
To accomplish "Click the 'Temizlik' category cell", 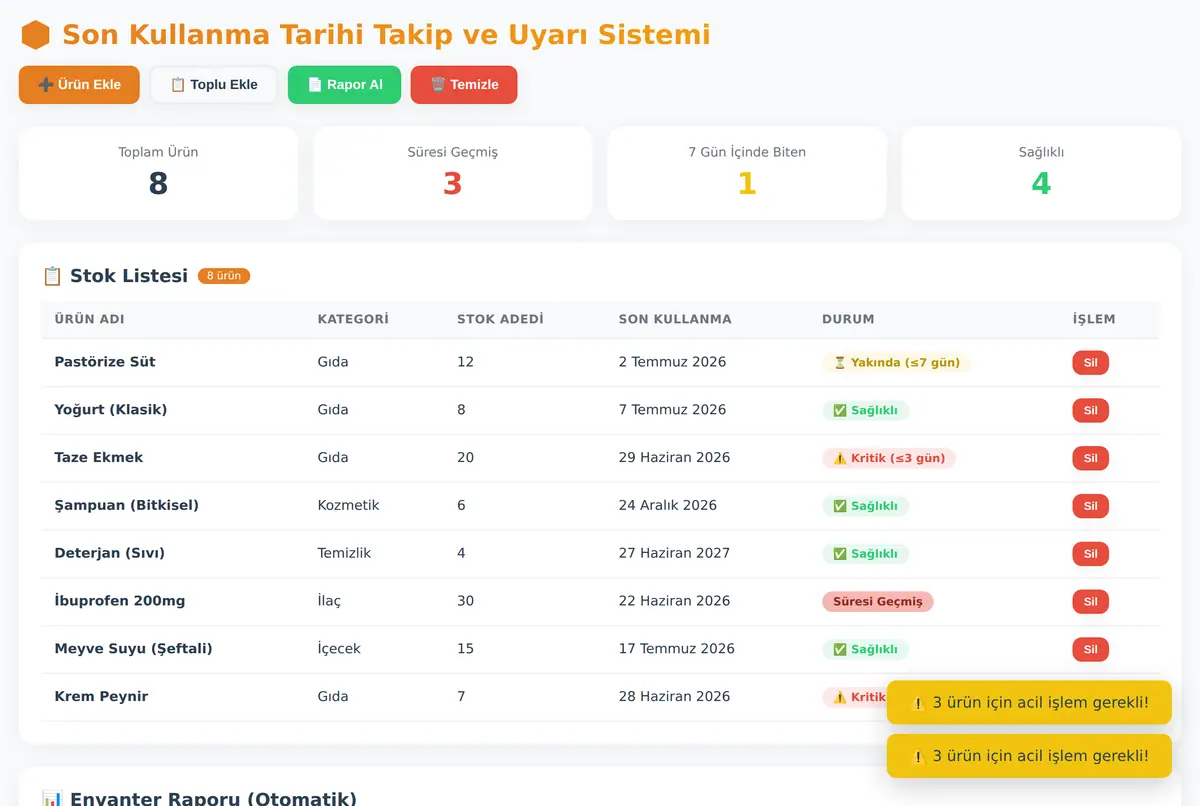I will click(x=345, y=553).
